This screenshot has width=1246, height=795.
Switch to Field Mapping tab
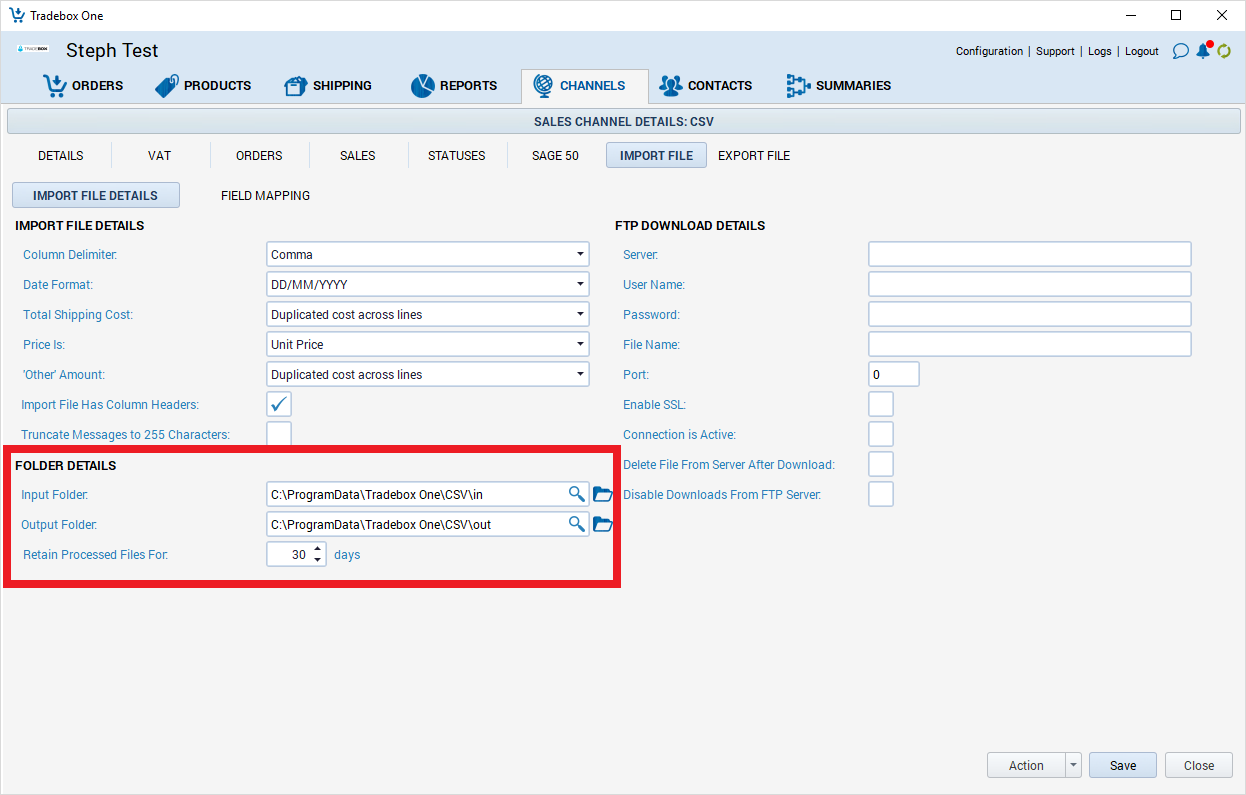[265, 195]
